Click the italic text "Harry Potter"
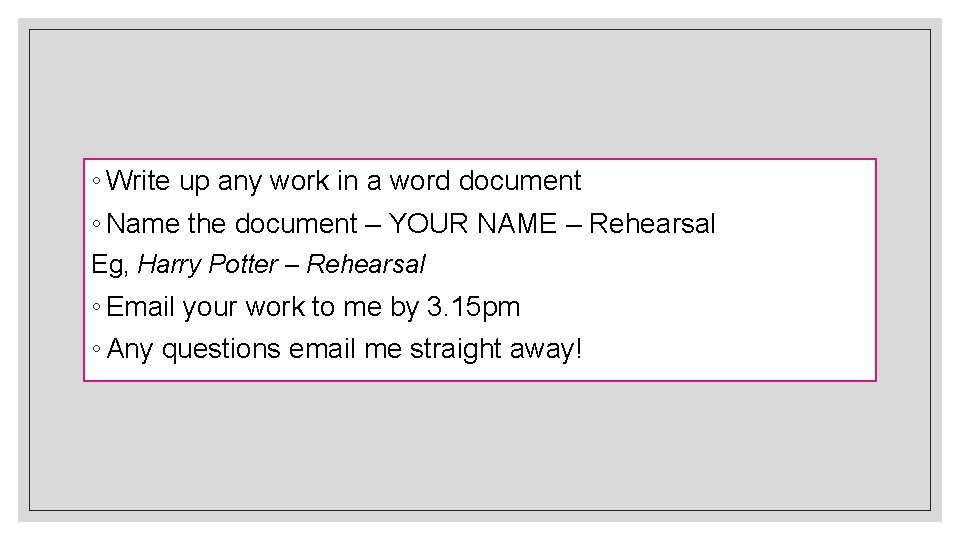960x540 pixels. click(208, 264)
